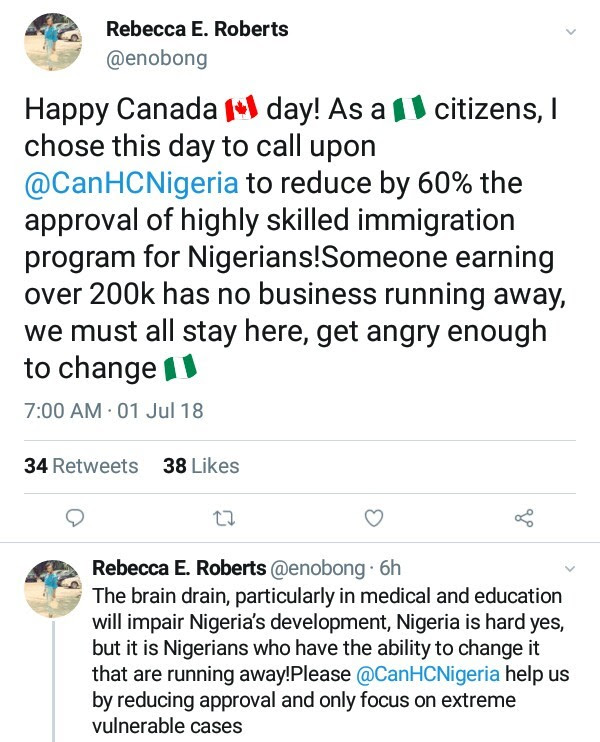
Task: Tap the share icon under the tweet
Action: (523, 517)
